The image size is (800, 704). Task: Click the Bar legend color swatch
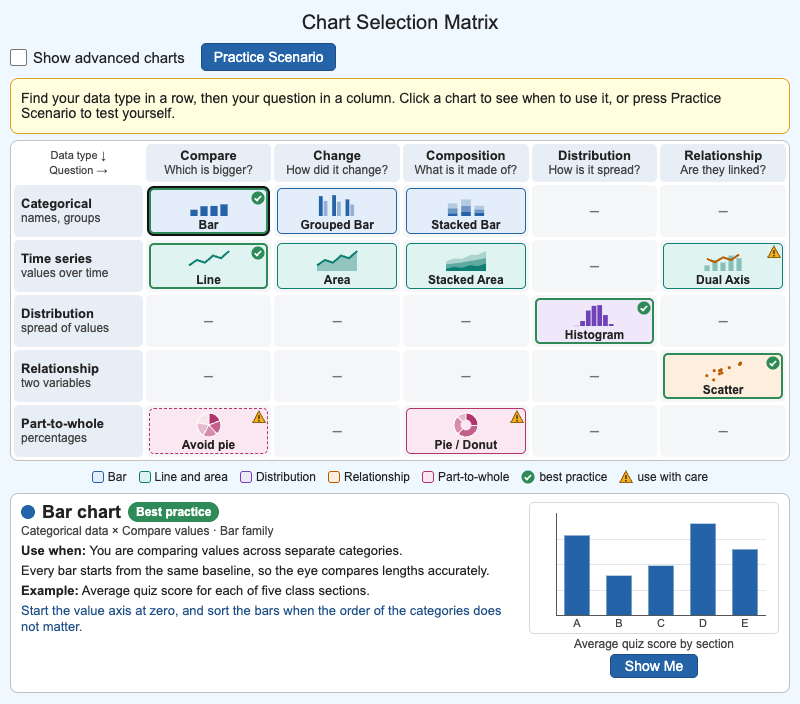97,477
